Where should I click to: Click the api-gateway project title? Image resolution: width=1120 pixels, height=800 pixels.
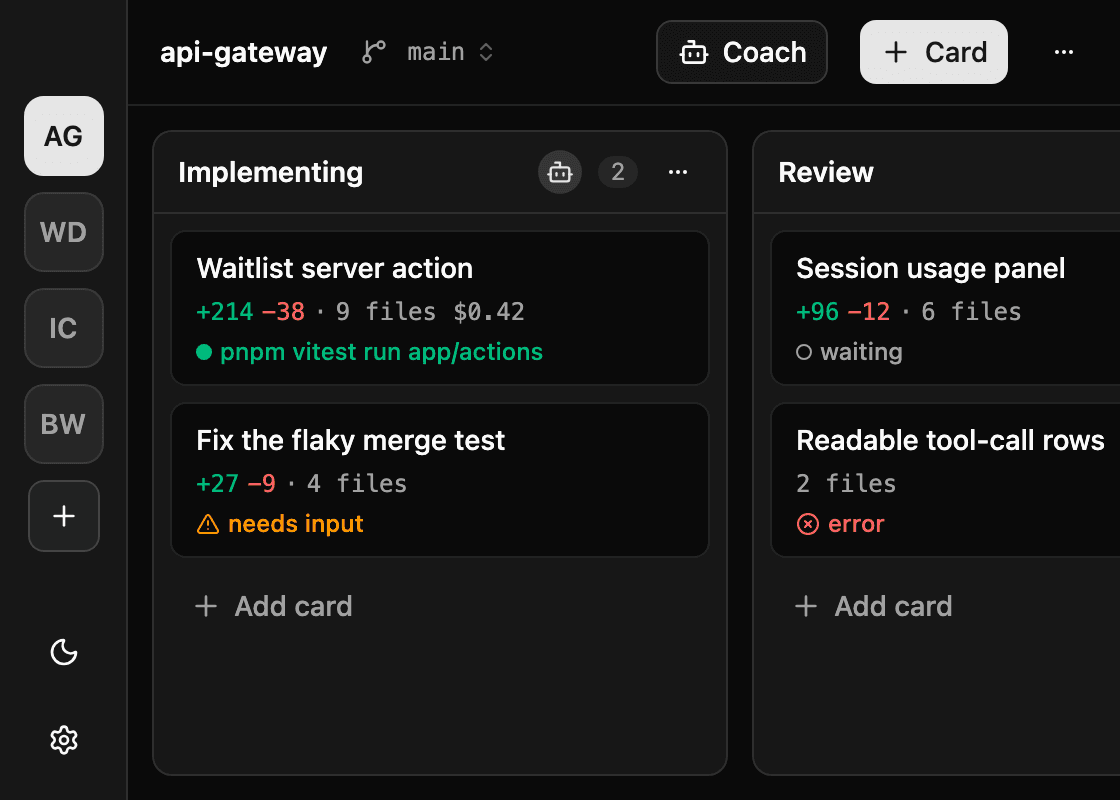(244, 52)
